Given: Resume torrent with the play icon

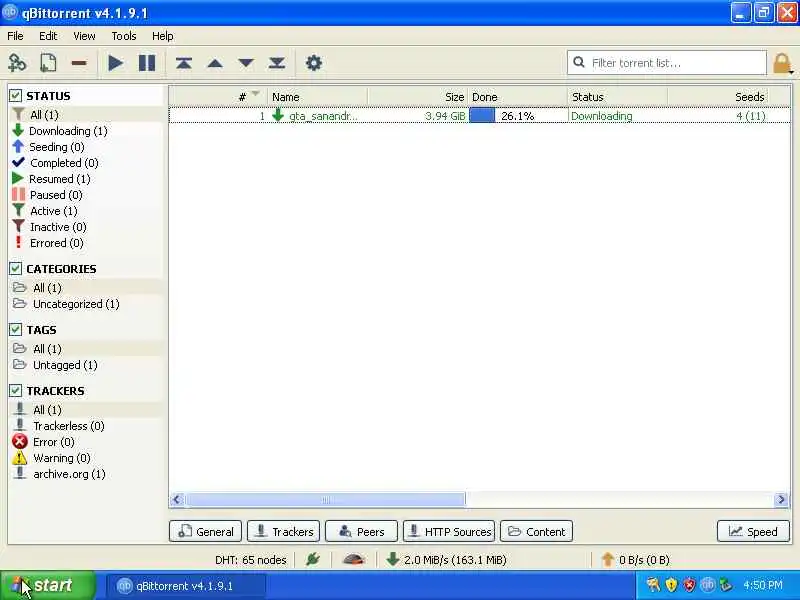Looking at the screenshot, I should point(116,63).
